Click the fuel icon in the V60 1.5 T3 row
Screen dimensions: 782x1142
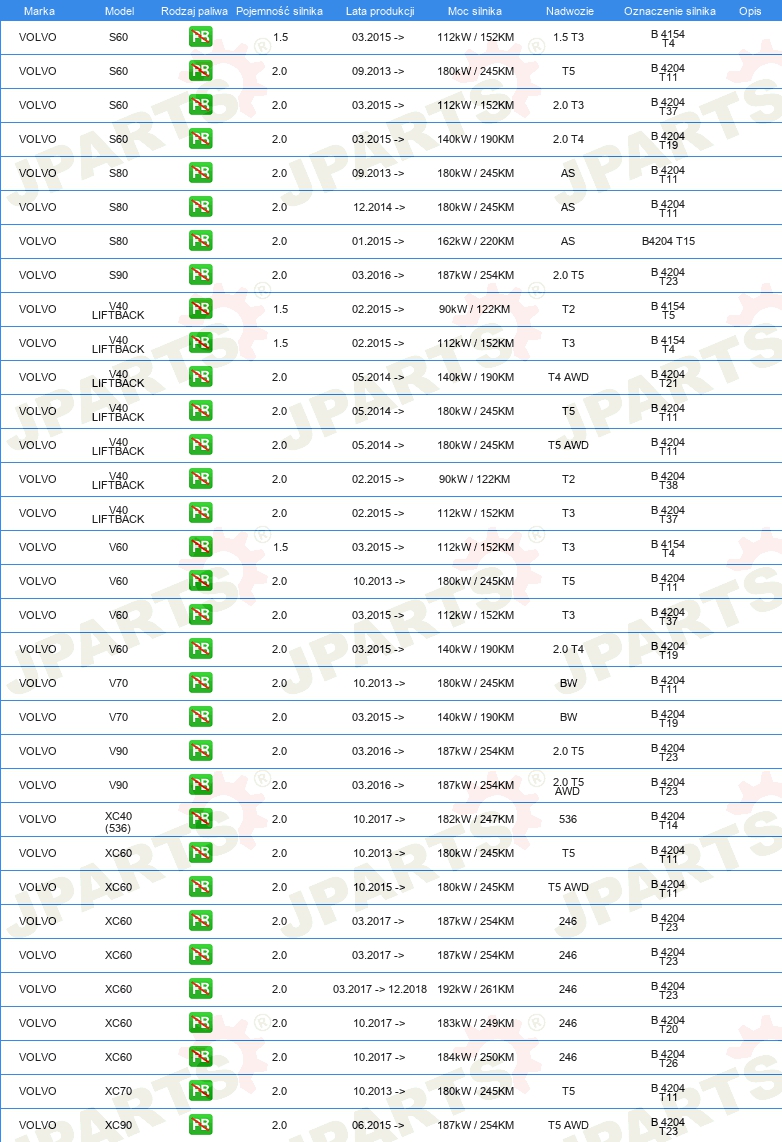[x=200, y=546]
